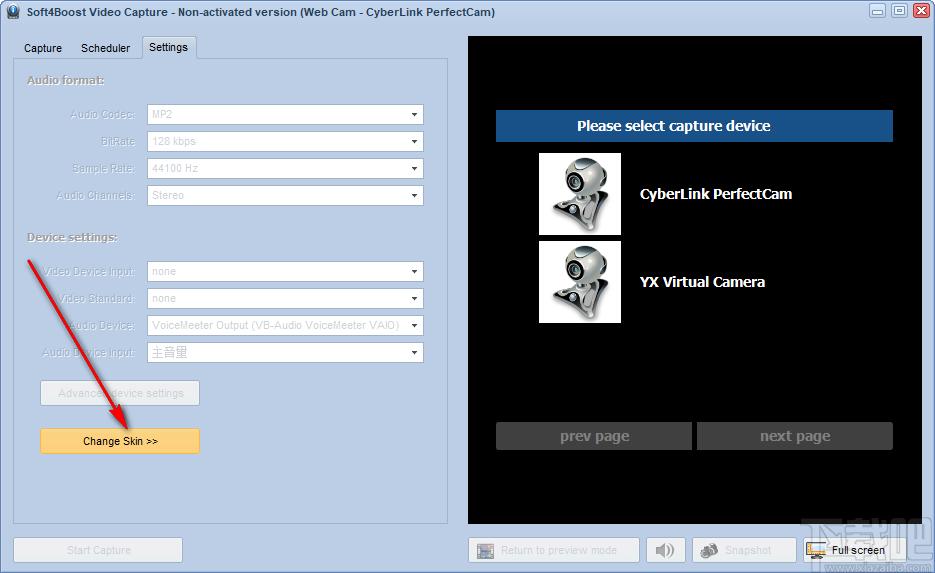This screenshot has width=935, height=573.
Task: Switch to the Scheduler tab
Action: click(105, 48)
